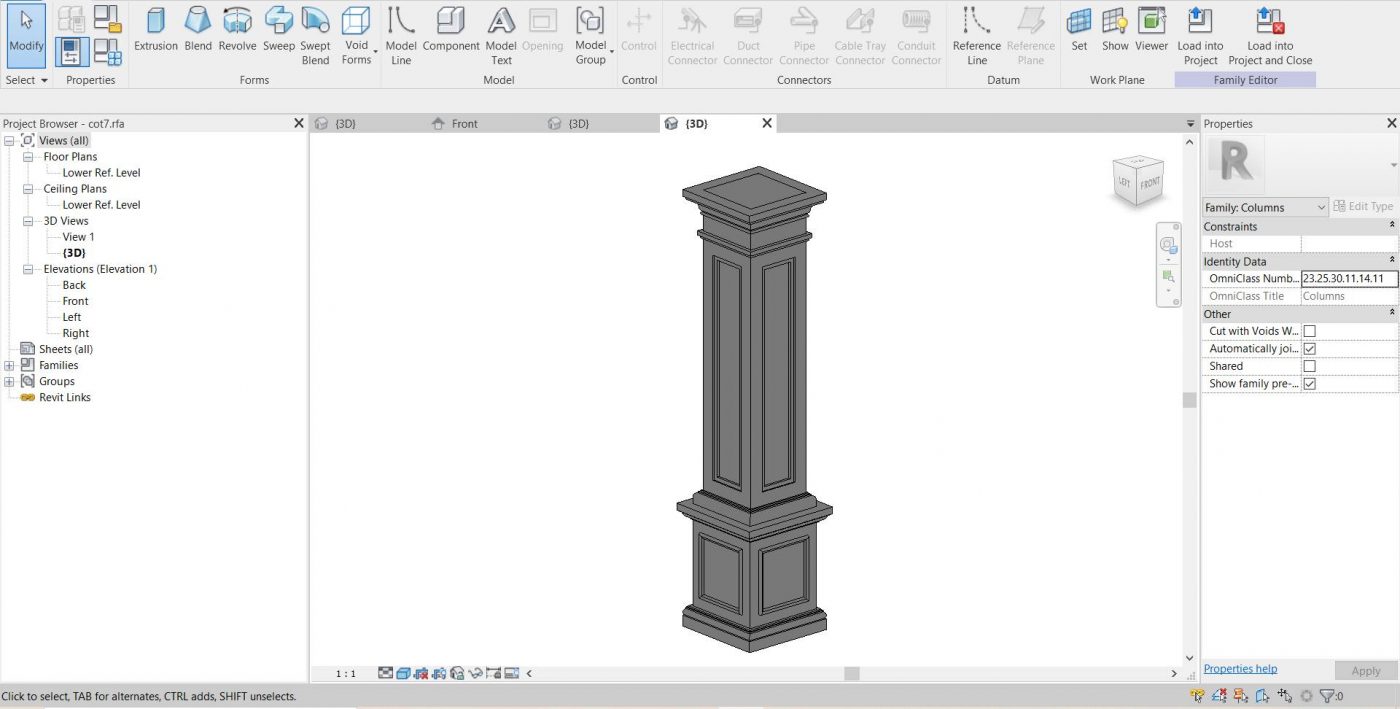The width and height of the screenshot is (1400, 709).
Task: Expand the Families tree node
Action: pyautogui.click(x=9, y=365)
